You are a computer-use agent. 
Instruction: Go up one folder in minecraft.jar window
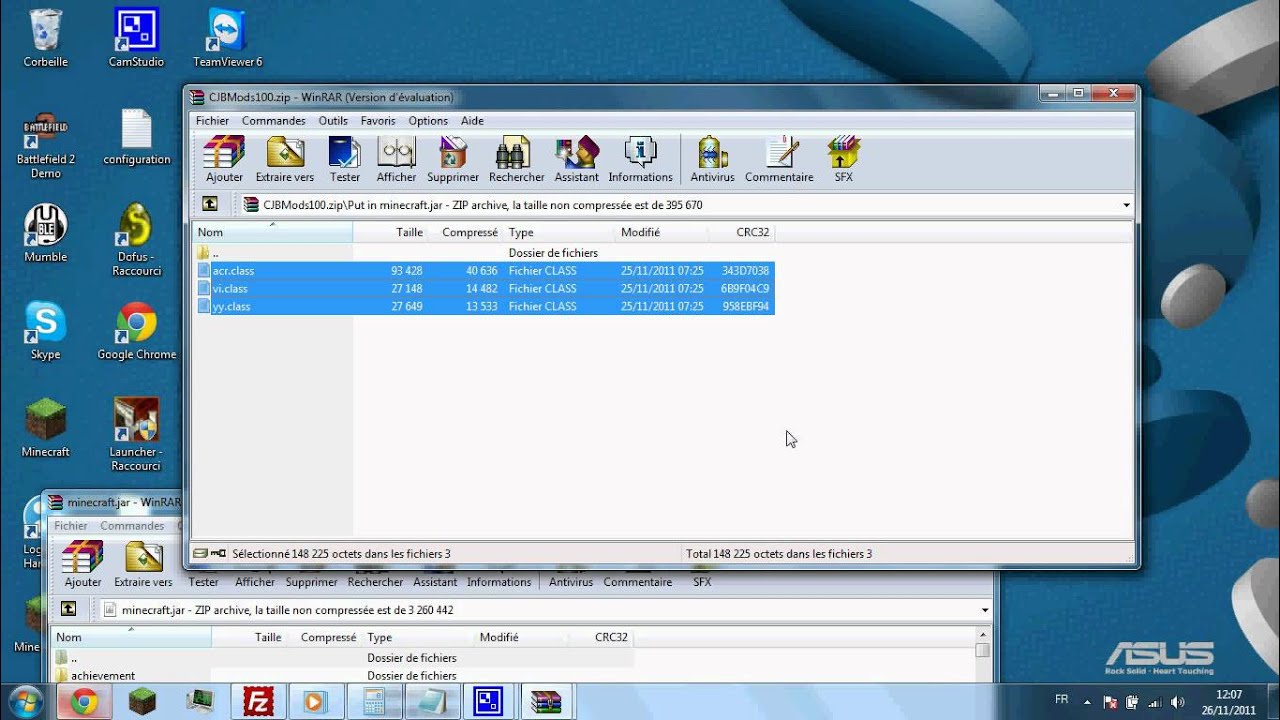click(68, 609)
